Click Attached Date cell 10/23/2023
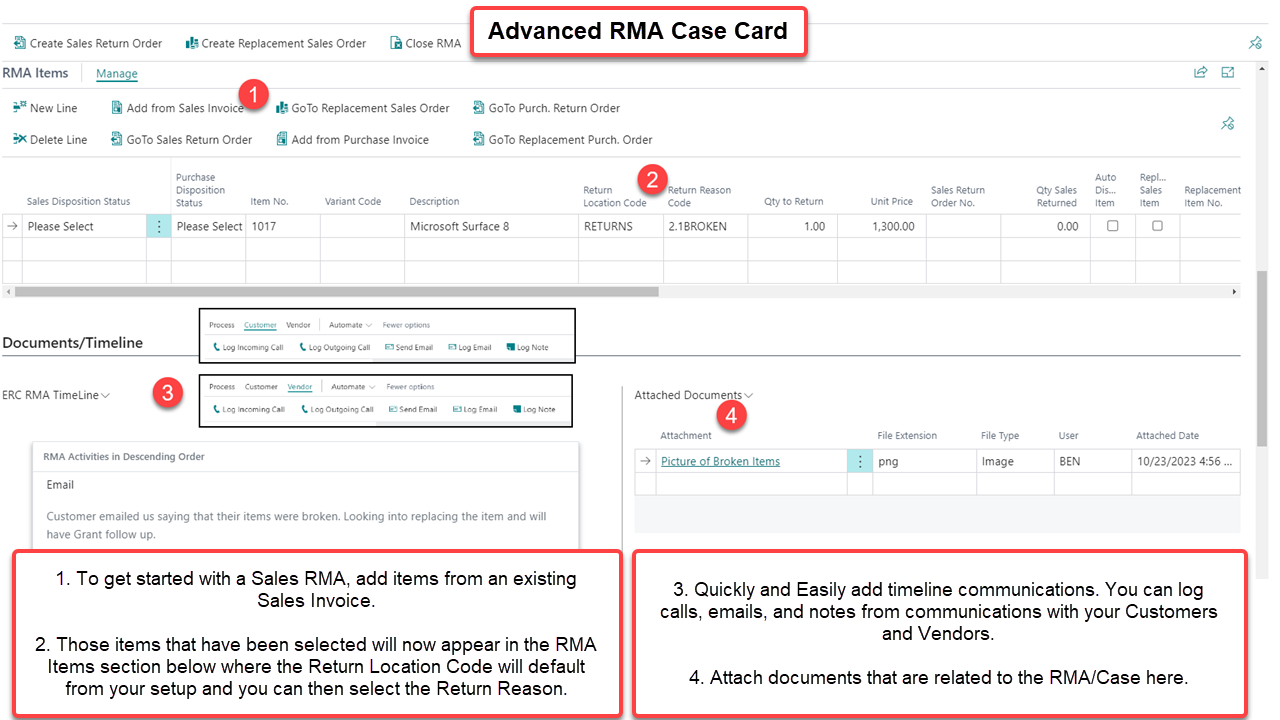The image size is (1280, 720). tap(1186, 461)
